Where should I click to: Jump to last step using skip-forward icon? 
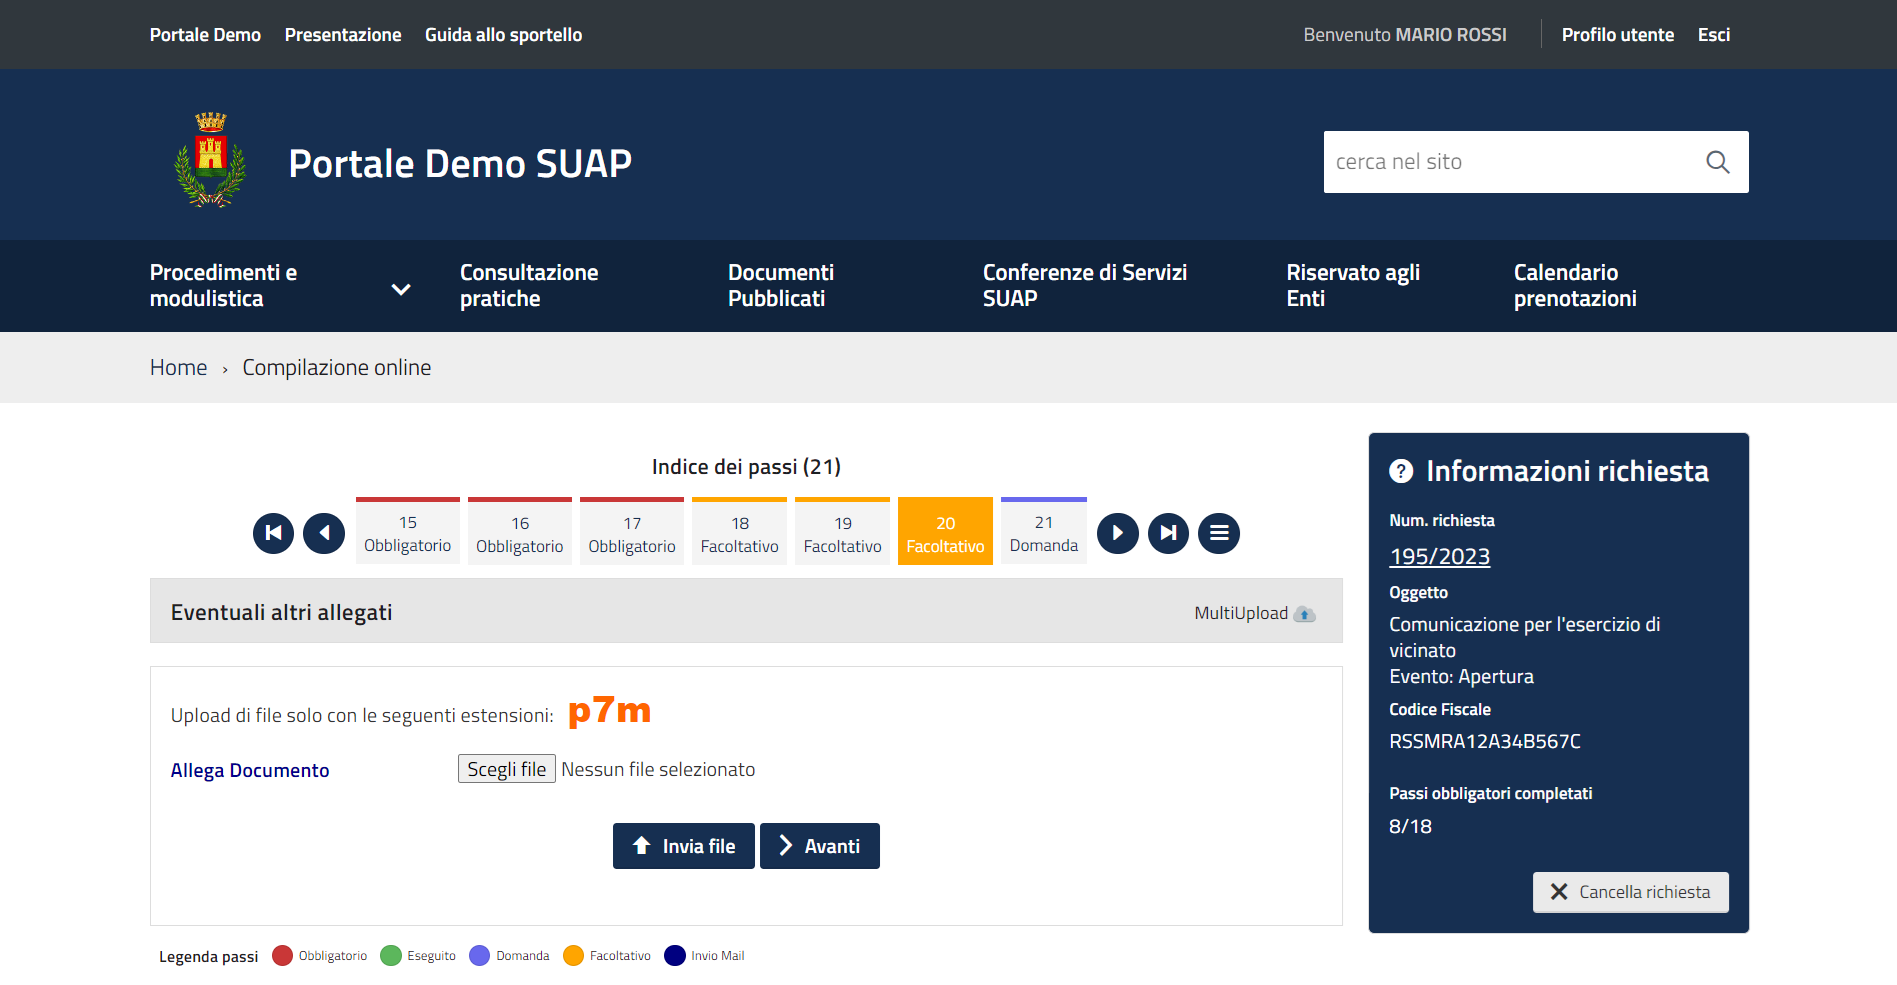(x=1168, y=533)
